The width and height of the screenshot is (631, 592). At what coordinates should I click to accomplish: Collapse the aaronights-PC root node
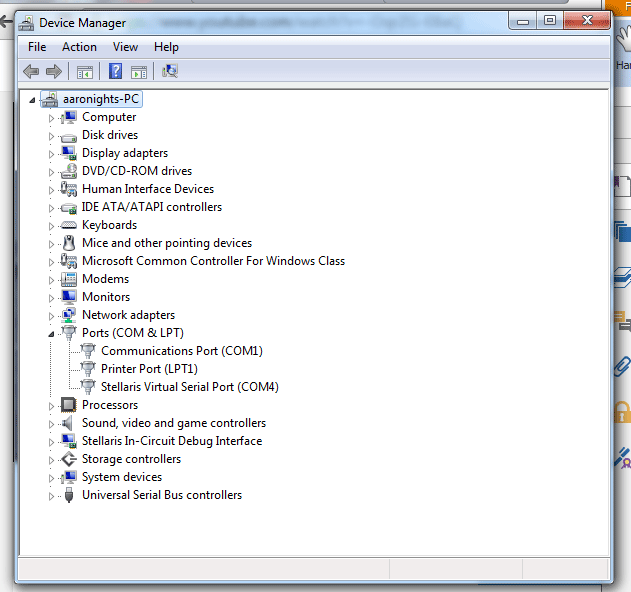tap(32, 100)
